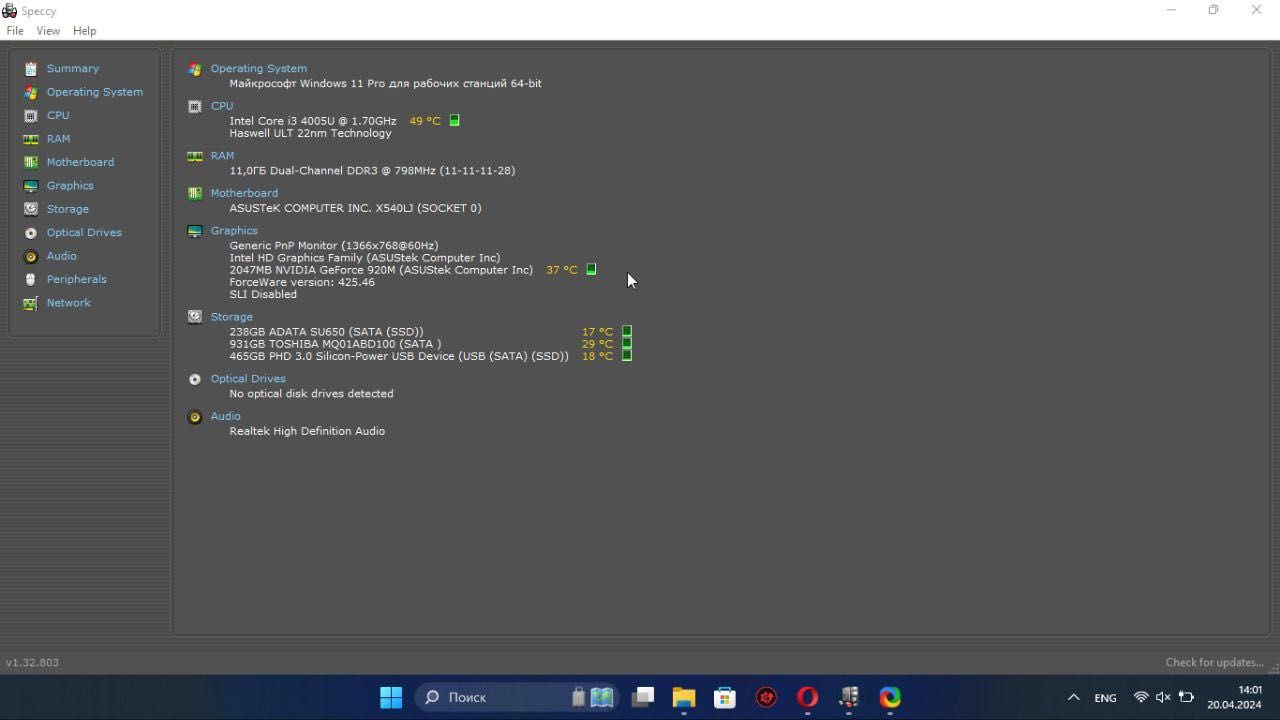Click the speaker icon beside Audio heading
The width and height of the screenshot is (1280, 720).
tap(194, 416)
